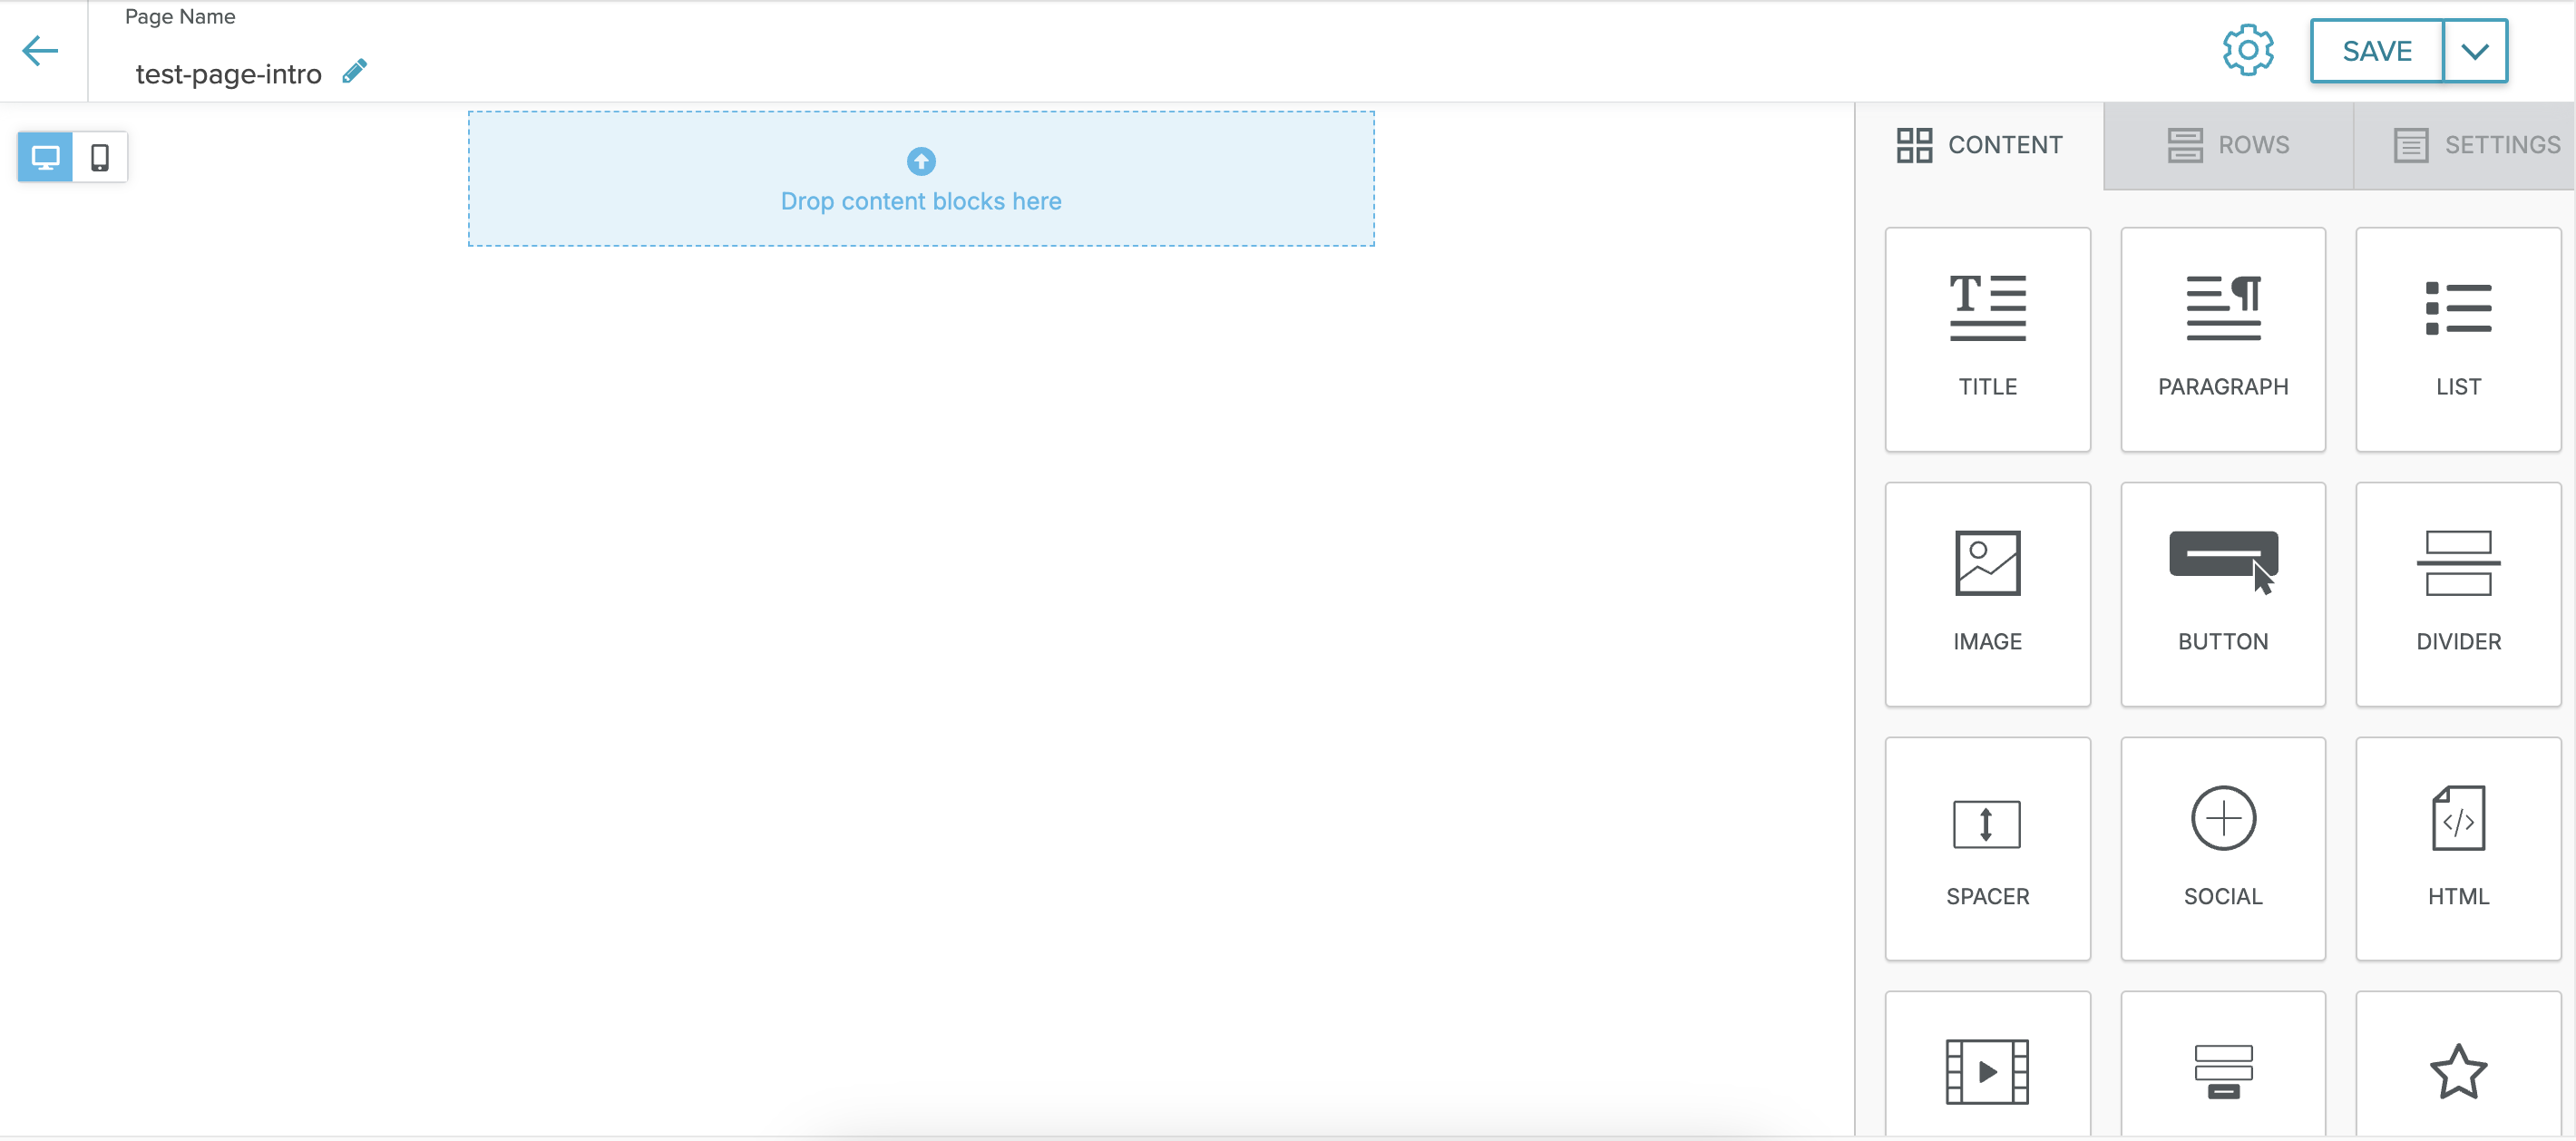Pick the Social content block

2222,849
